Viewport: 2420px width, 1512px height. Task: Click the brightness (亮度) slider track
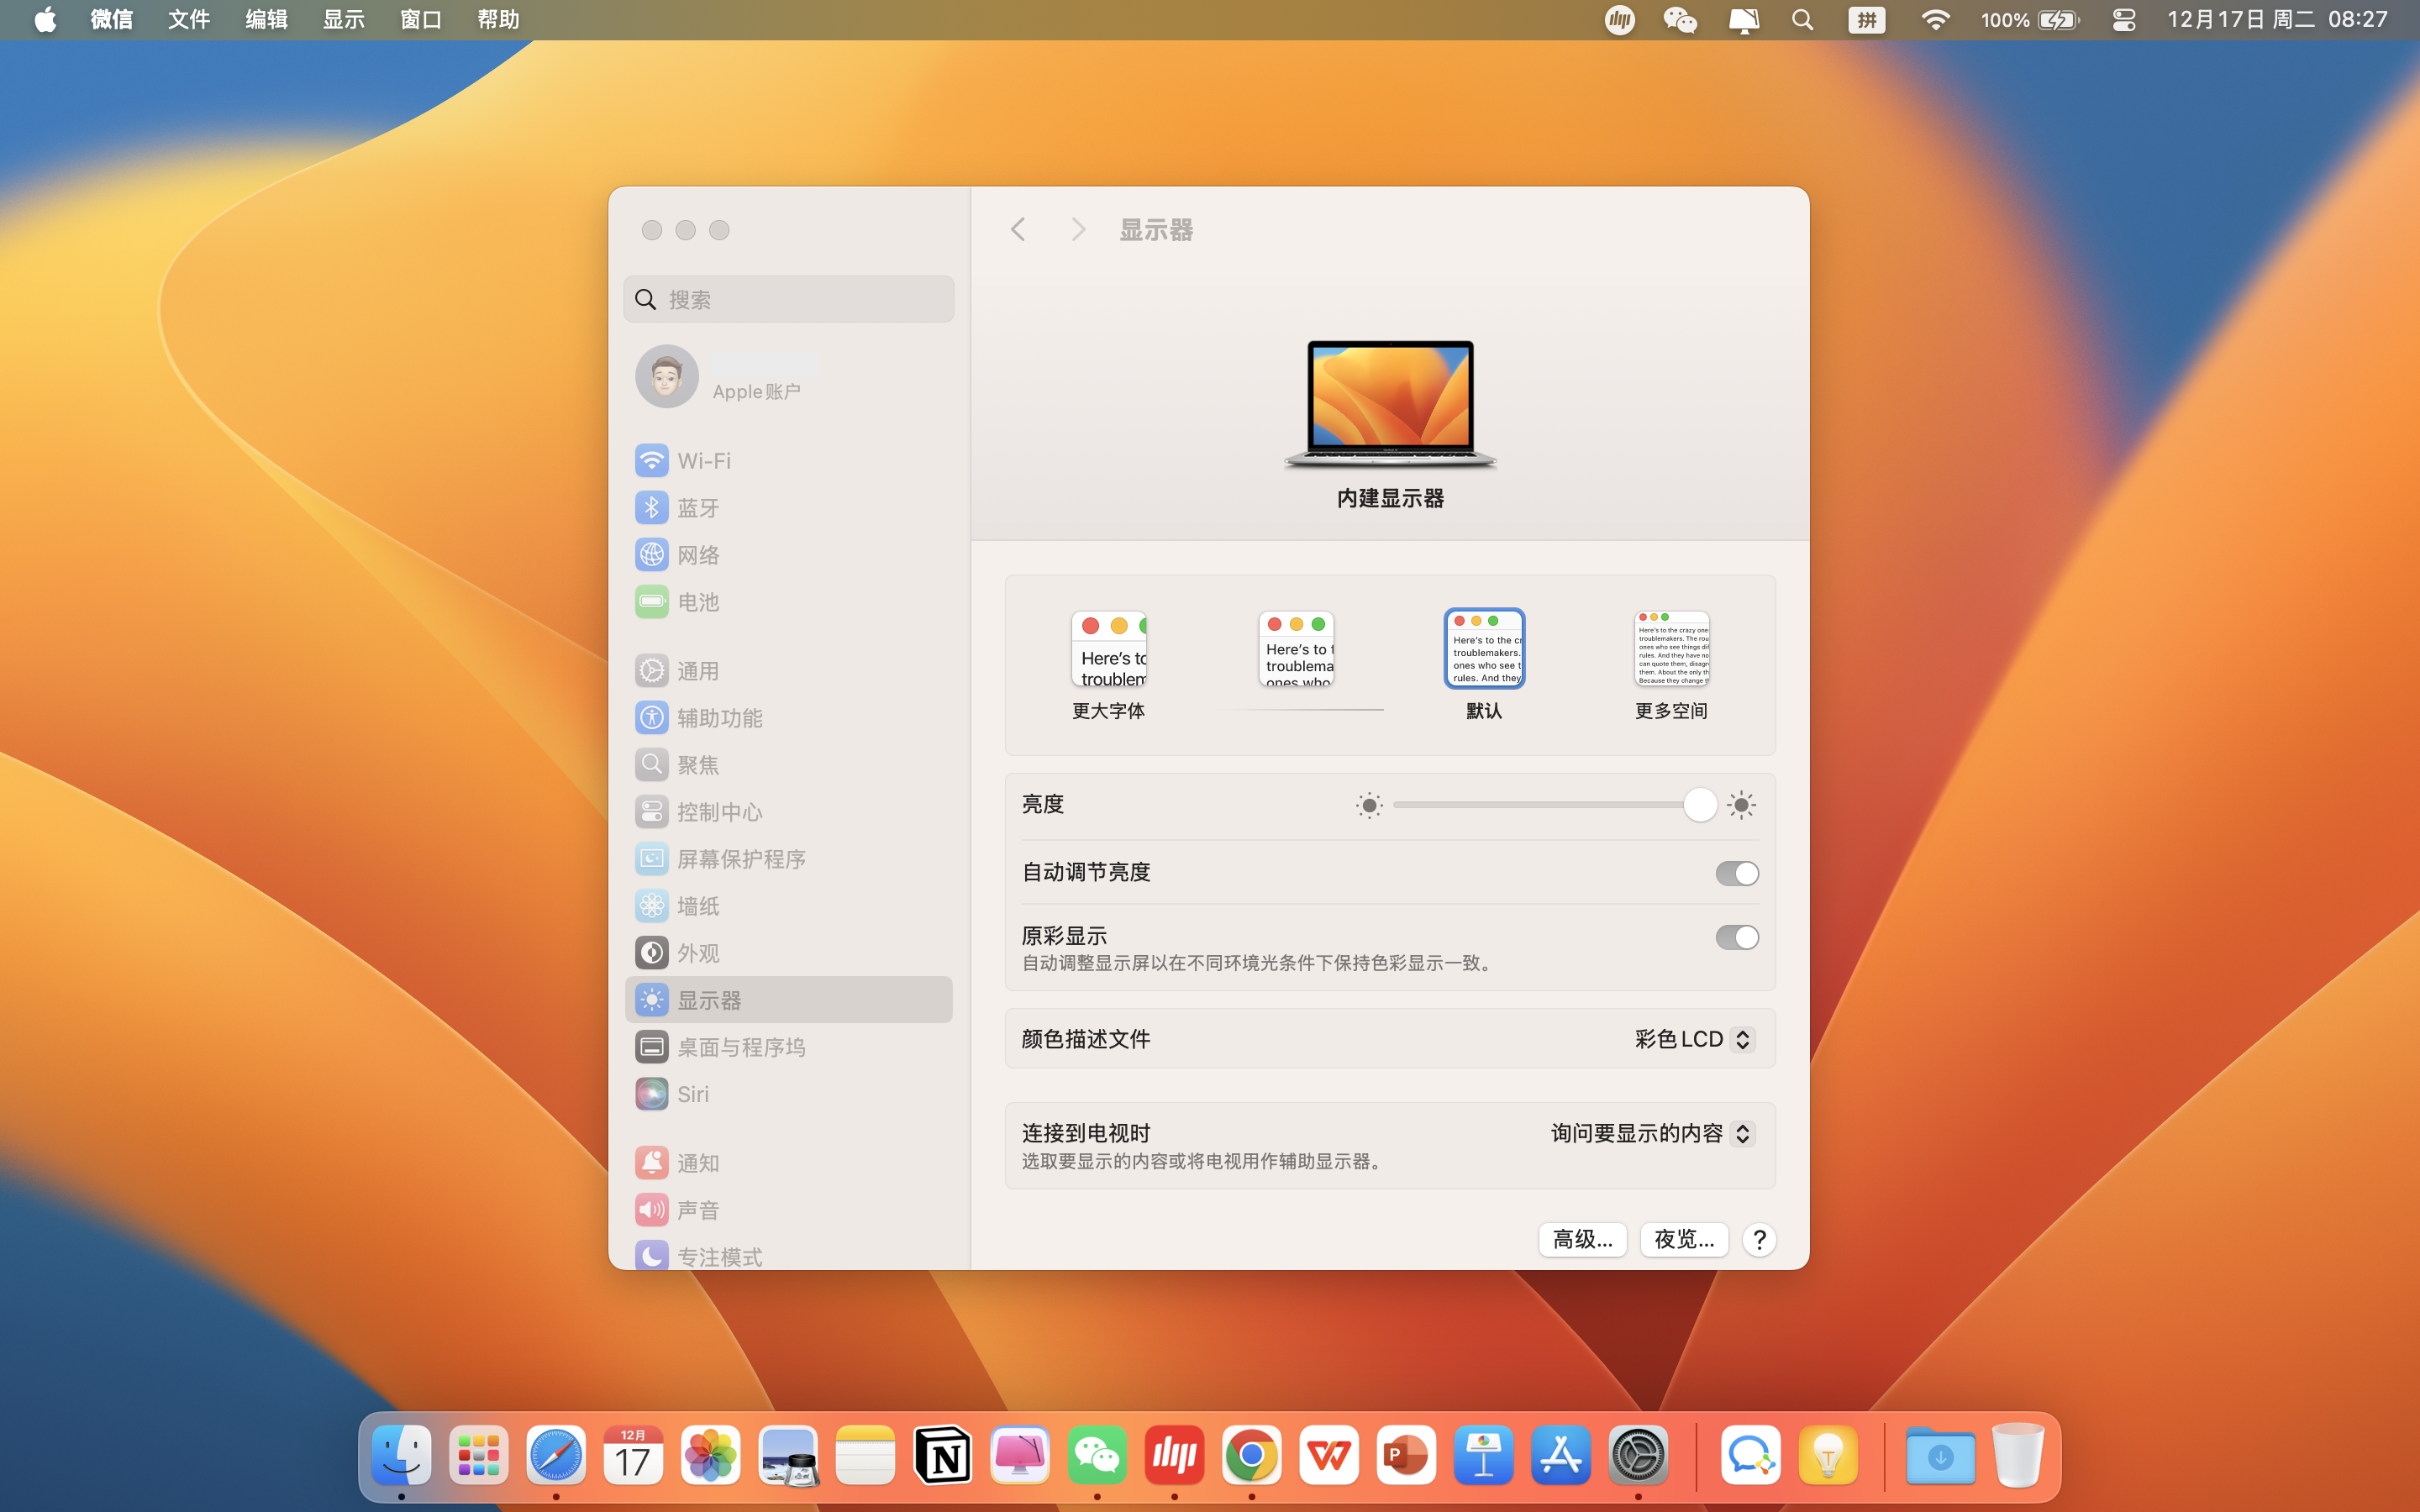(x=1540, y=805)
